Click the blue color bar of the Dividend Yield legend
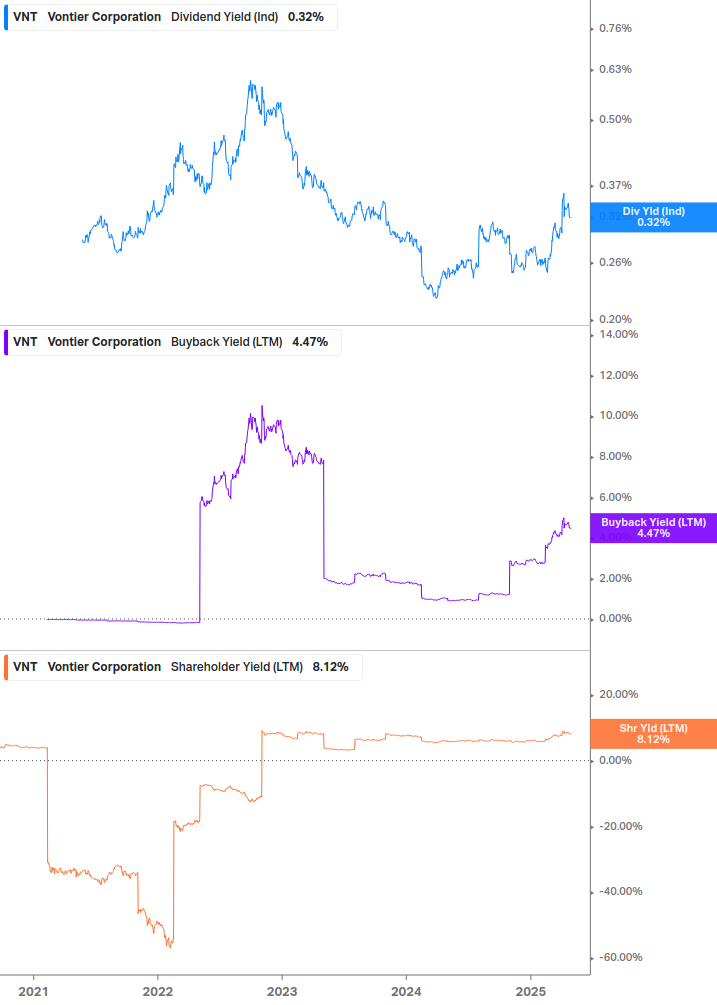 [x=6, y=17]
